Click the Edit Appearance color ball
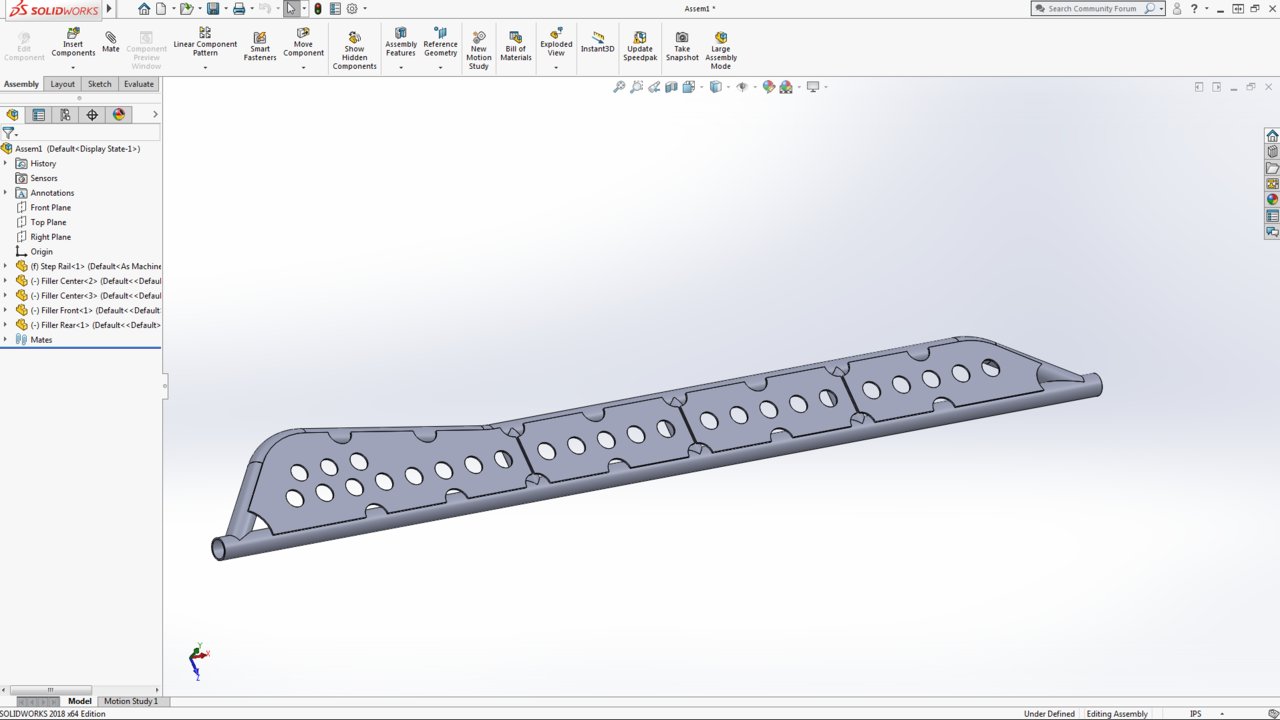 click(x=768, y=87)
